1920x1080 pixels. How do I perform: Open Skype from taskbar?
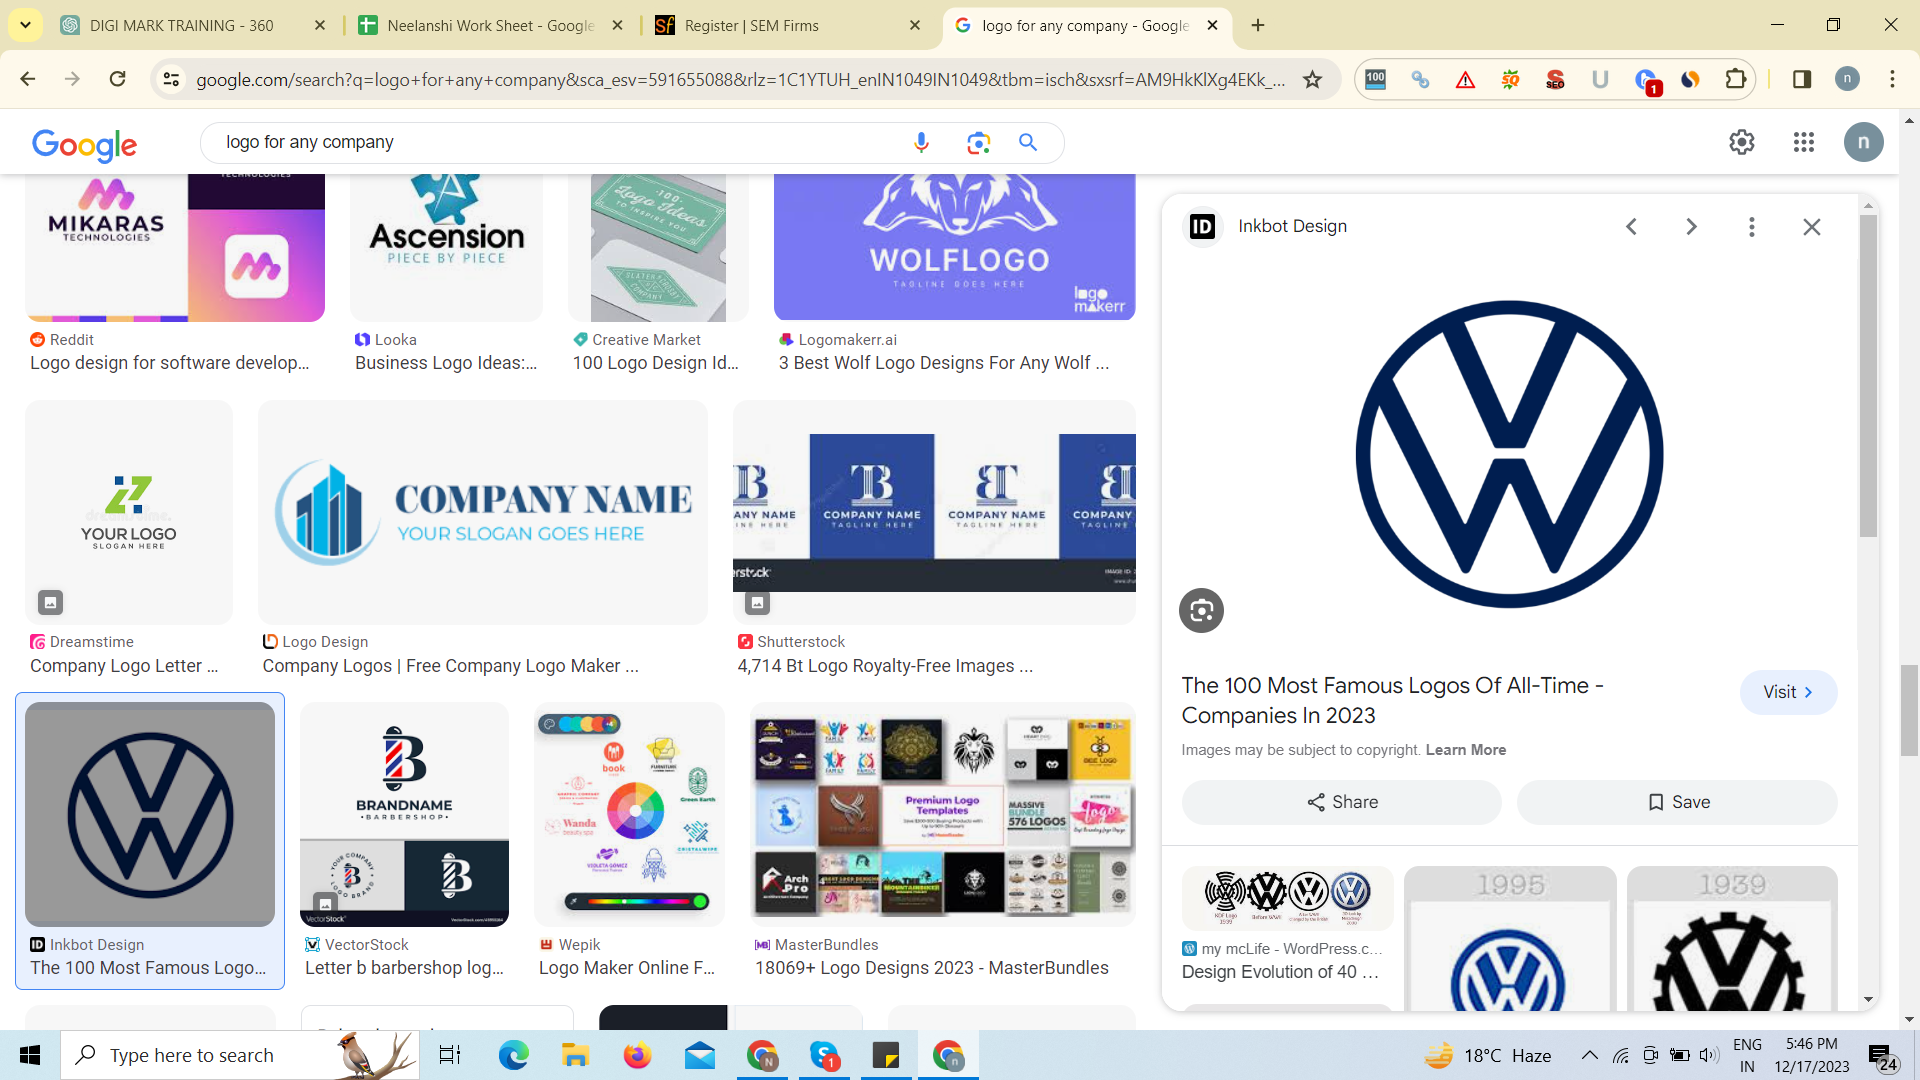(824, 1055)
